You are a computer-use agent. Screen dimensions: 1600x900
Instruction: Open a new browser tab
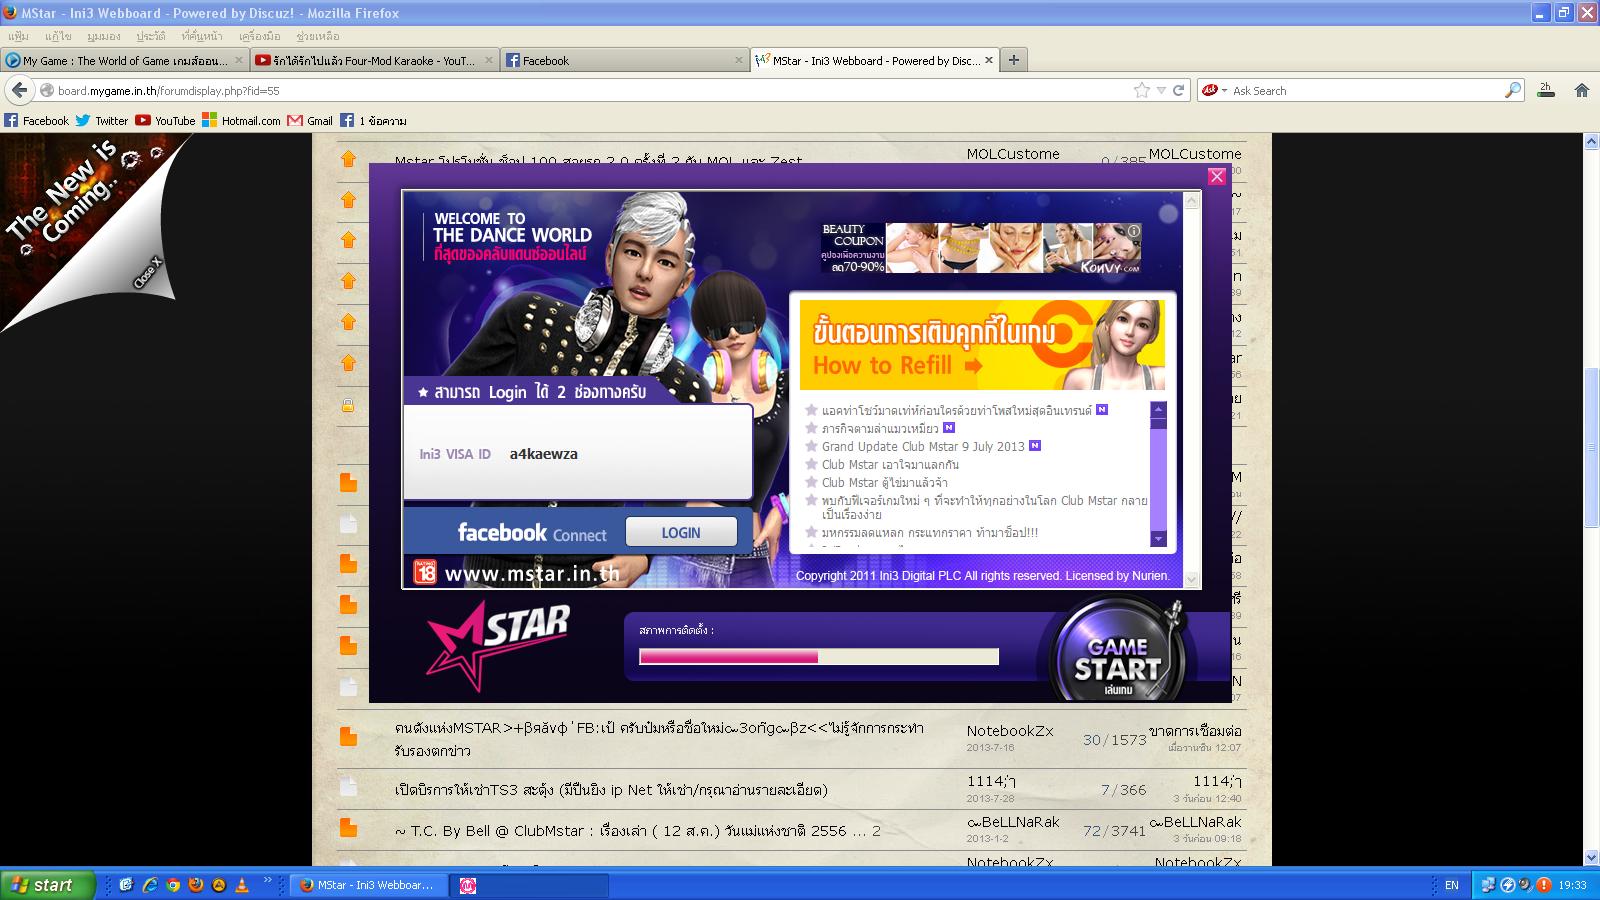(x=1014, y=60)
